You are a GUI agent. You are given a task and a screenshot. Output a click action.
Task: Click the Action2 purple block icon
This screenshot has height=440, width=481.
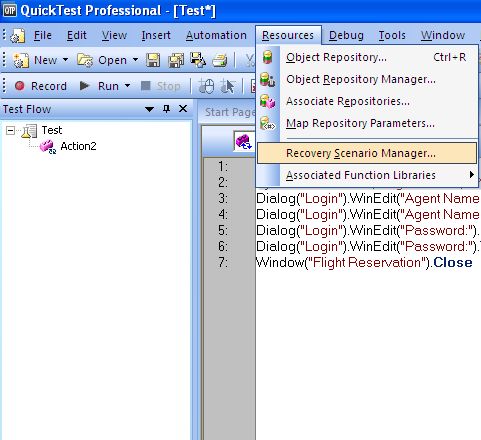48,147
